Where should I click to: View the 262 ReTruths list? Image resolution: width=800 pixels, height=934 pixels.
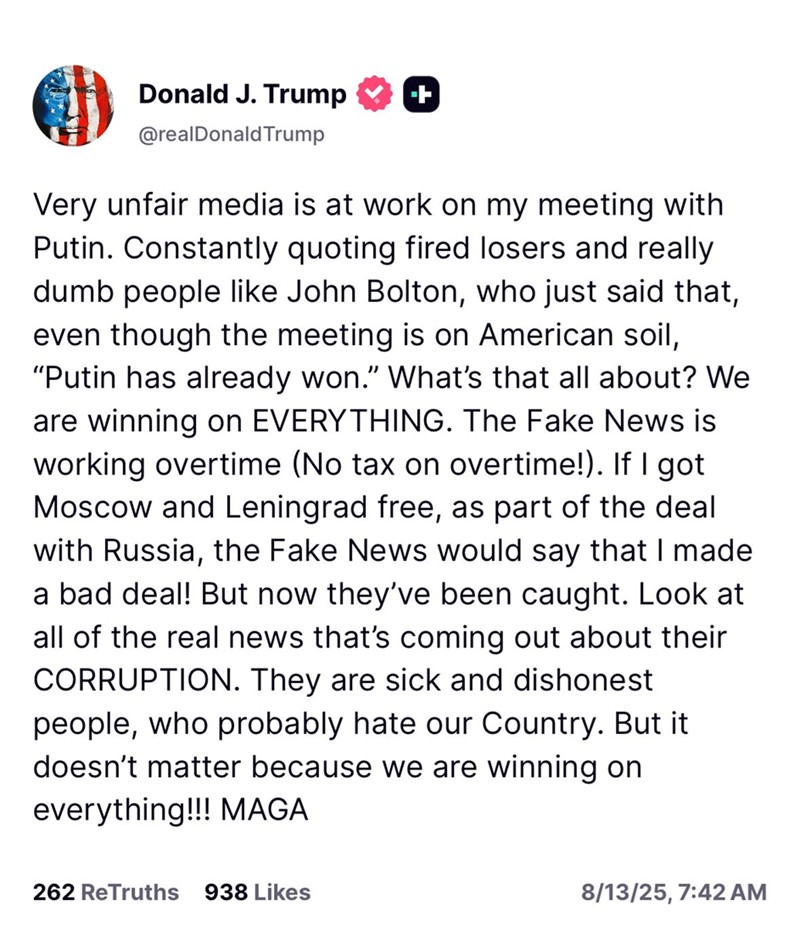[x=106, y=892]
